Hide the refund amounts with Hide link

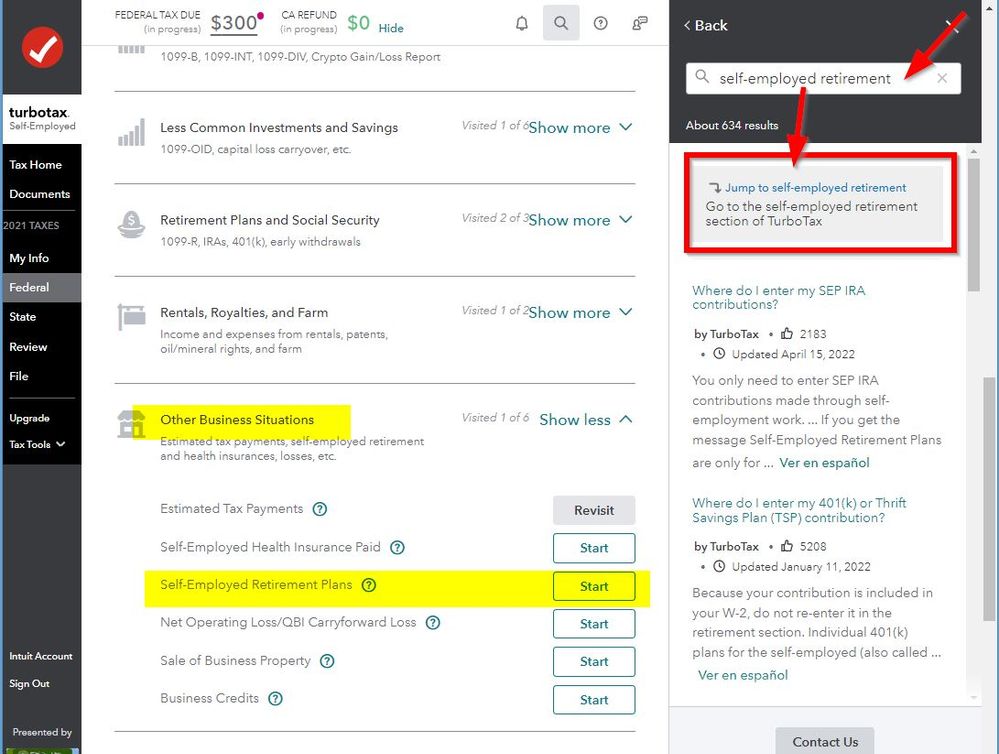pyautogui.click(x=391, y=28)
